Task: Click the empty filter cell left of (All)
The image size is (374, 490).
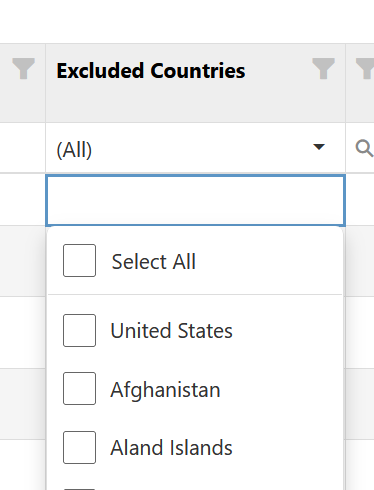Action: tap(23, 148)
